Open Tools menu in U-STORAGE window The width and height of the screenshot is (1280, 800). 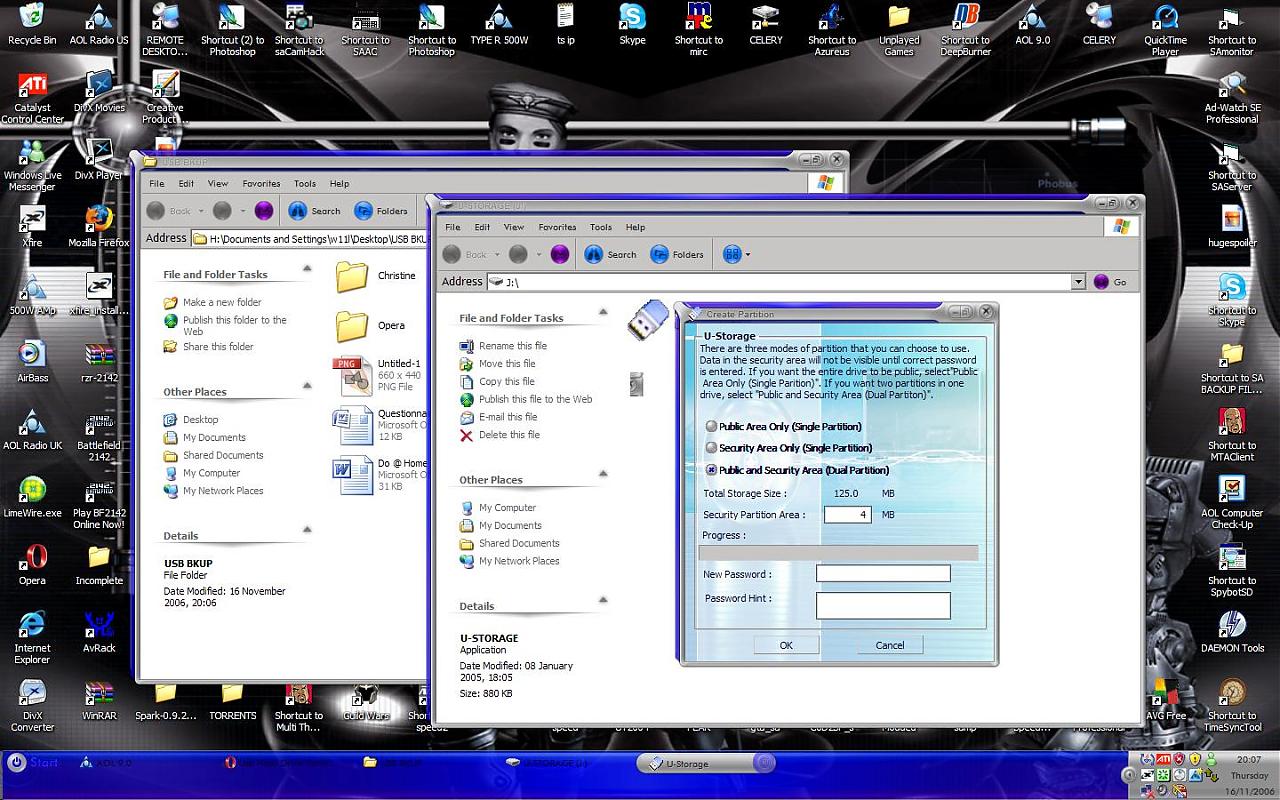pyautogui.click(x=601, y=227)
